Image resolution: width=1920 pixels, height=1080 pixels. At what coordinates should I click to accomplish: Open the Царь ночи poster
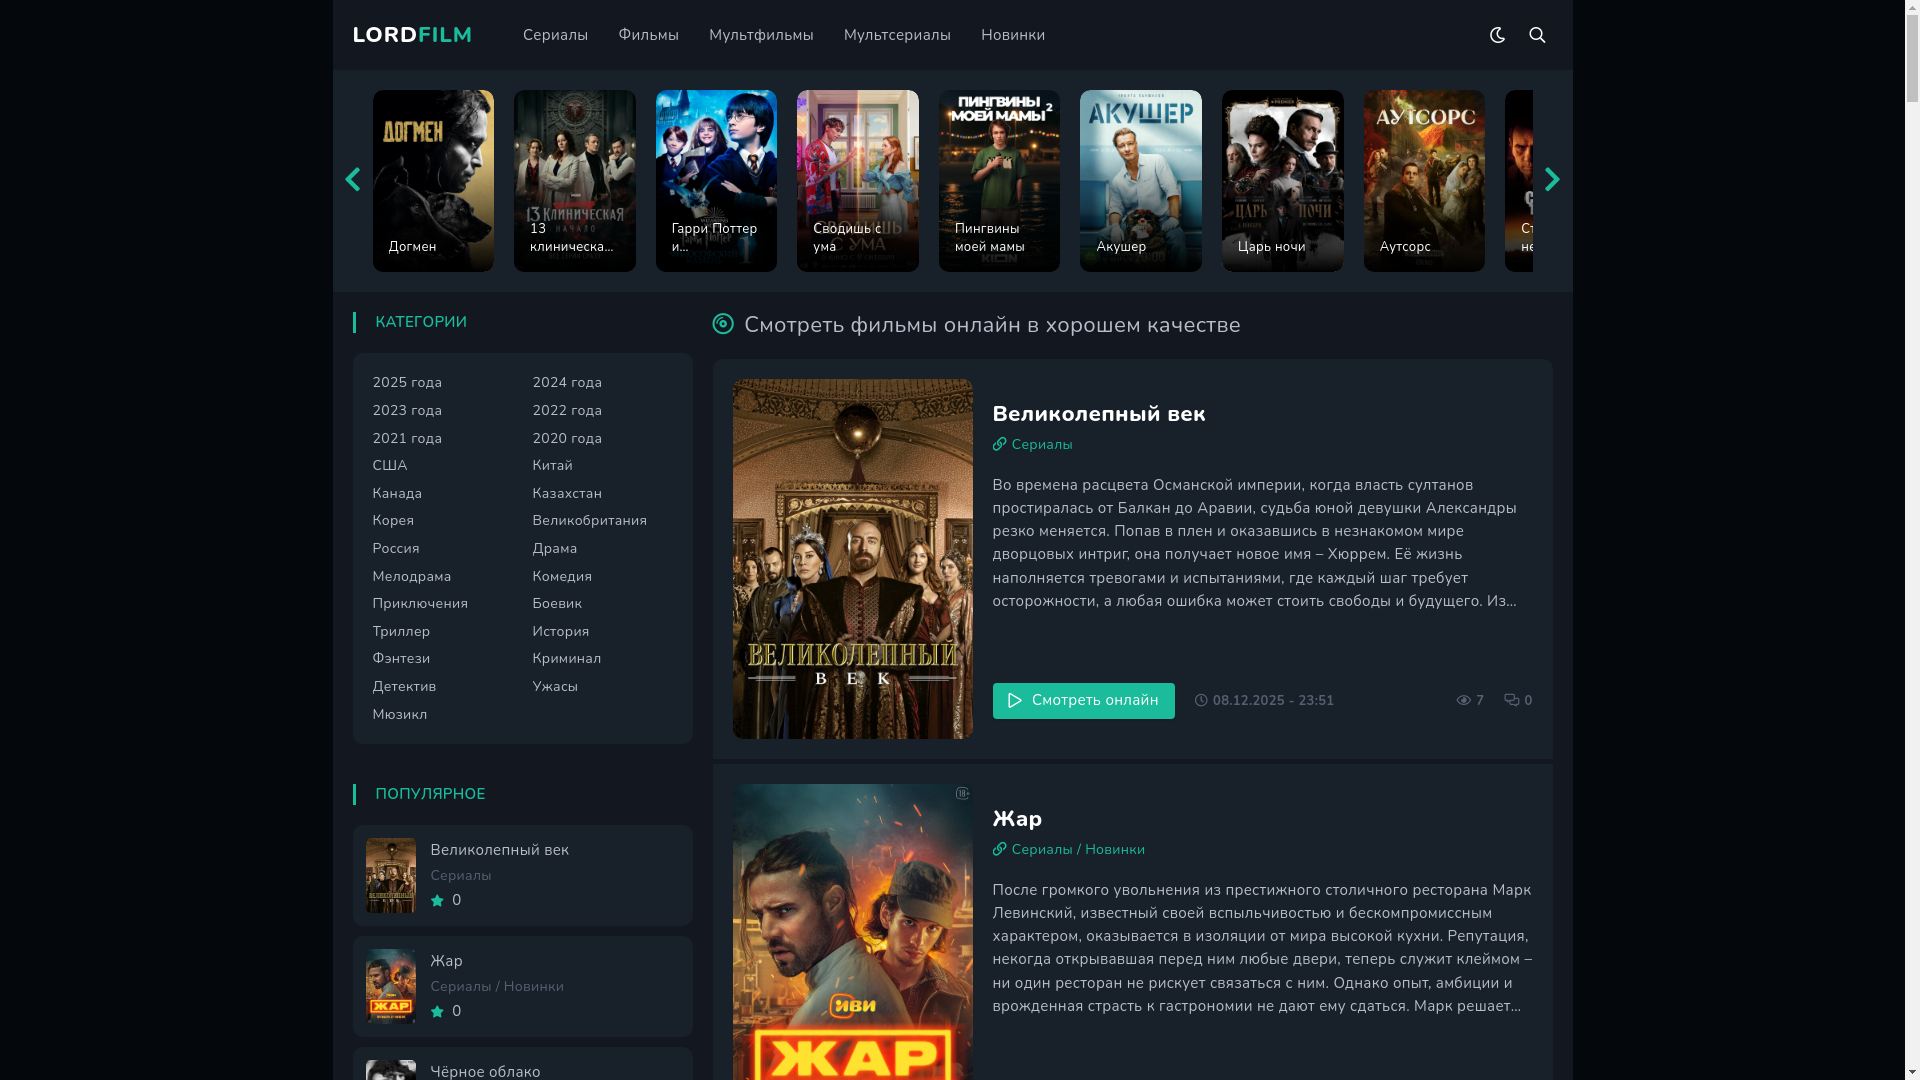(1283, 181)
